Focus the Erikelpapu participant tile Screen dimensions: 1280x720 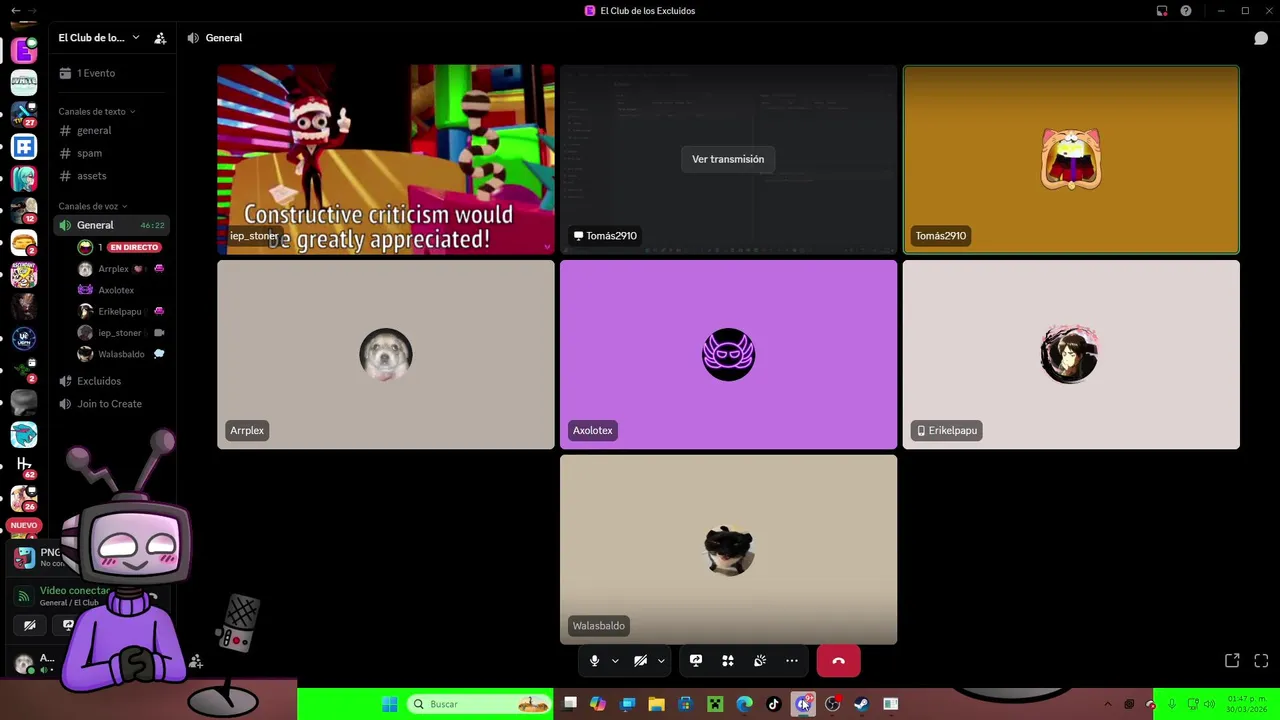point(1071,355)
